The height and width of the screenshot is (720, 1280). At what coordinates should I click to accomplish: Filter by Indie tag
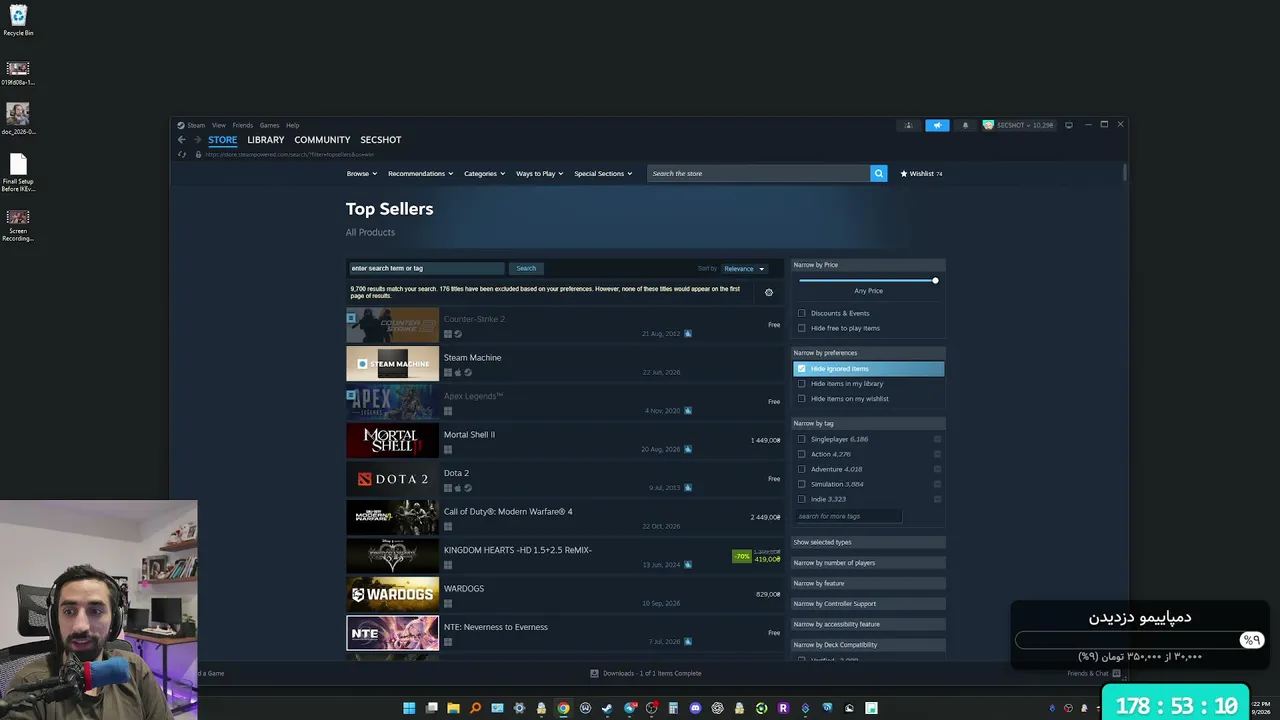[x=801, y=499]
